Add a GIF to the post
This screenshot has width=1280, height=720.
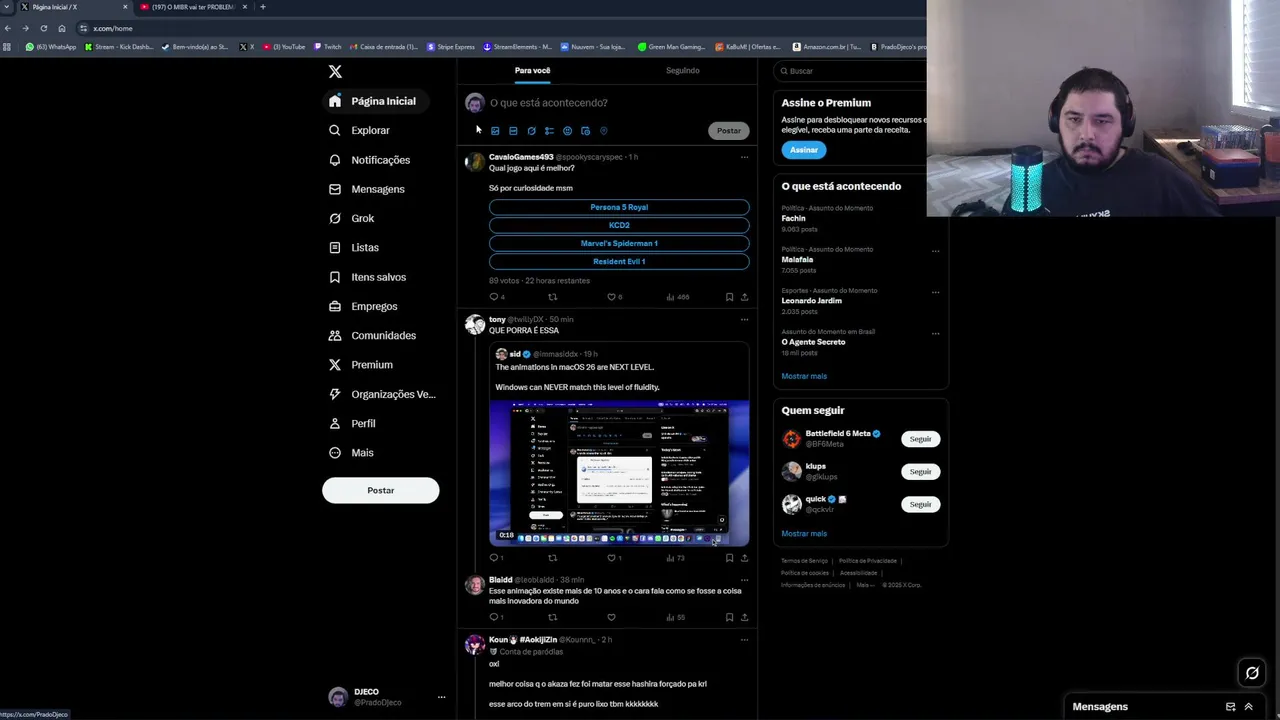click(513, 131)
